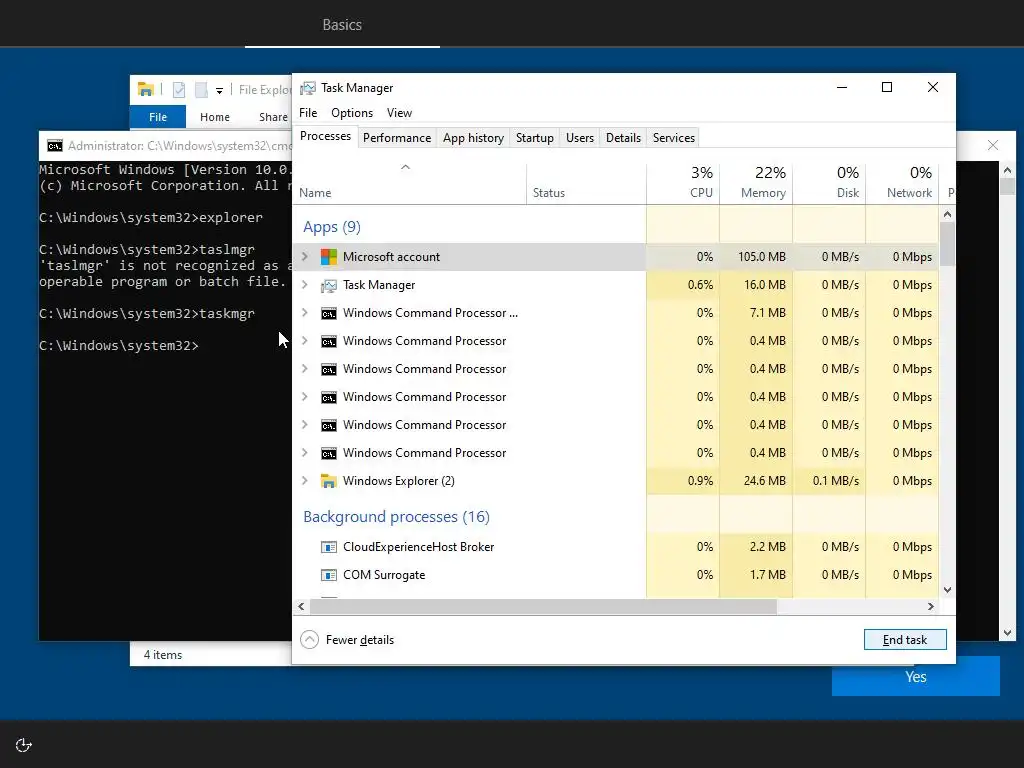
Task: Sort by the CPU column header
Action: (683, 183)
